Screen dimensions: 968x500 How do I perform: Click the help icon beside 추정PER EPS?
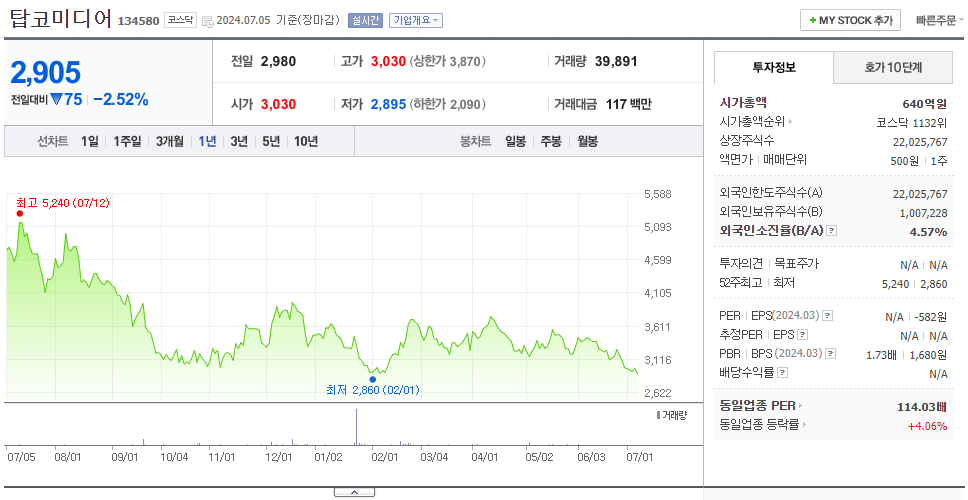point(802,335)
